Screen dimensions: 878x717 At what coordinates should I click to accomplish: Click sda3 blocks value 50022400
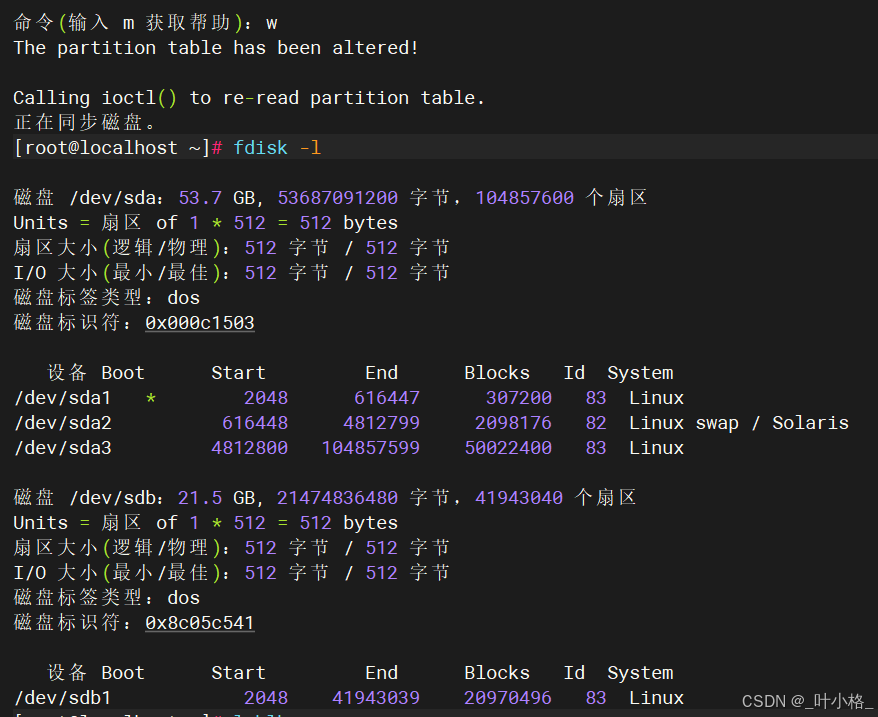508,448
